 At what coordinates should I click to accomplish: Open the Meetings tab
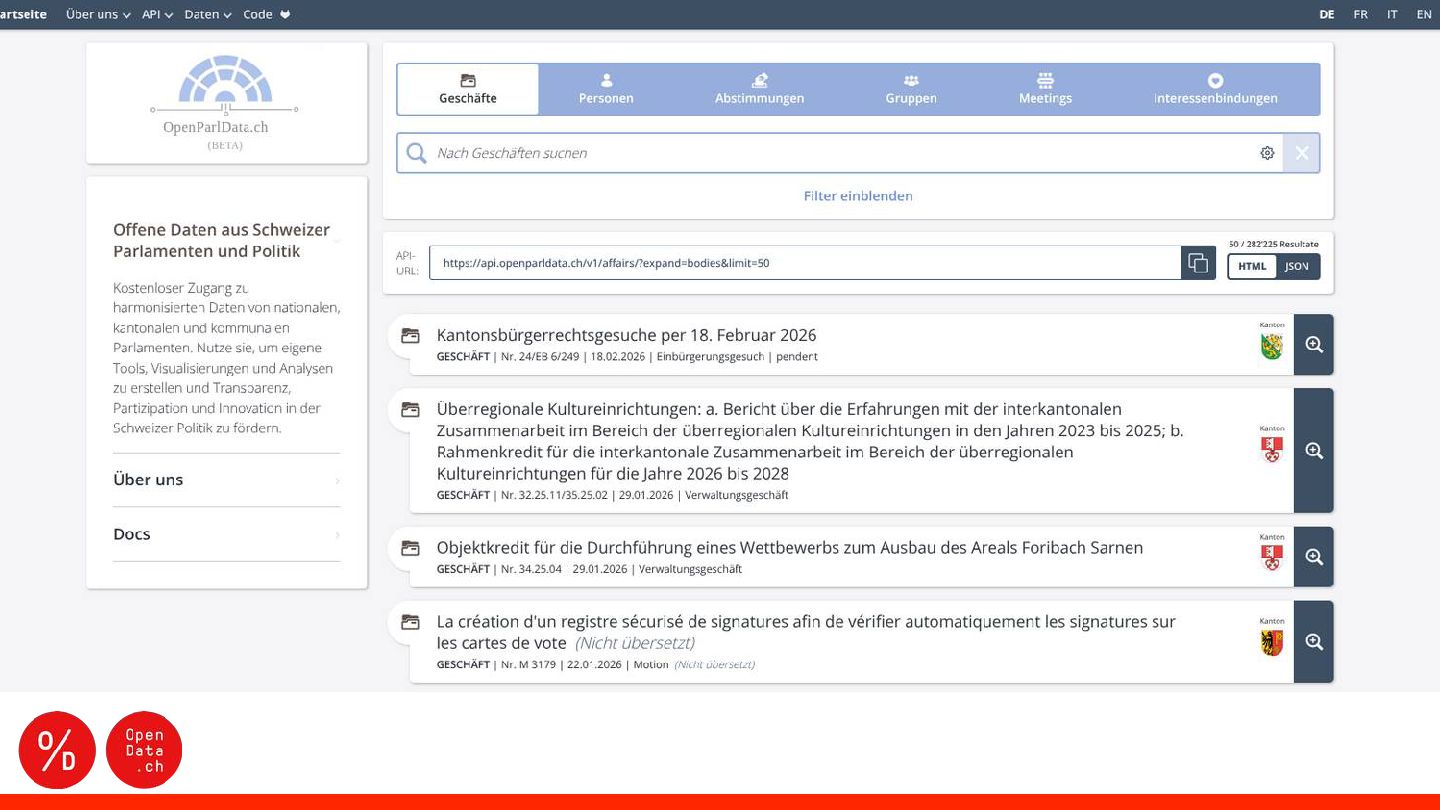(x=1045, y=89)
